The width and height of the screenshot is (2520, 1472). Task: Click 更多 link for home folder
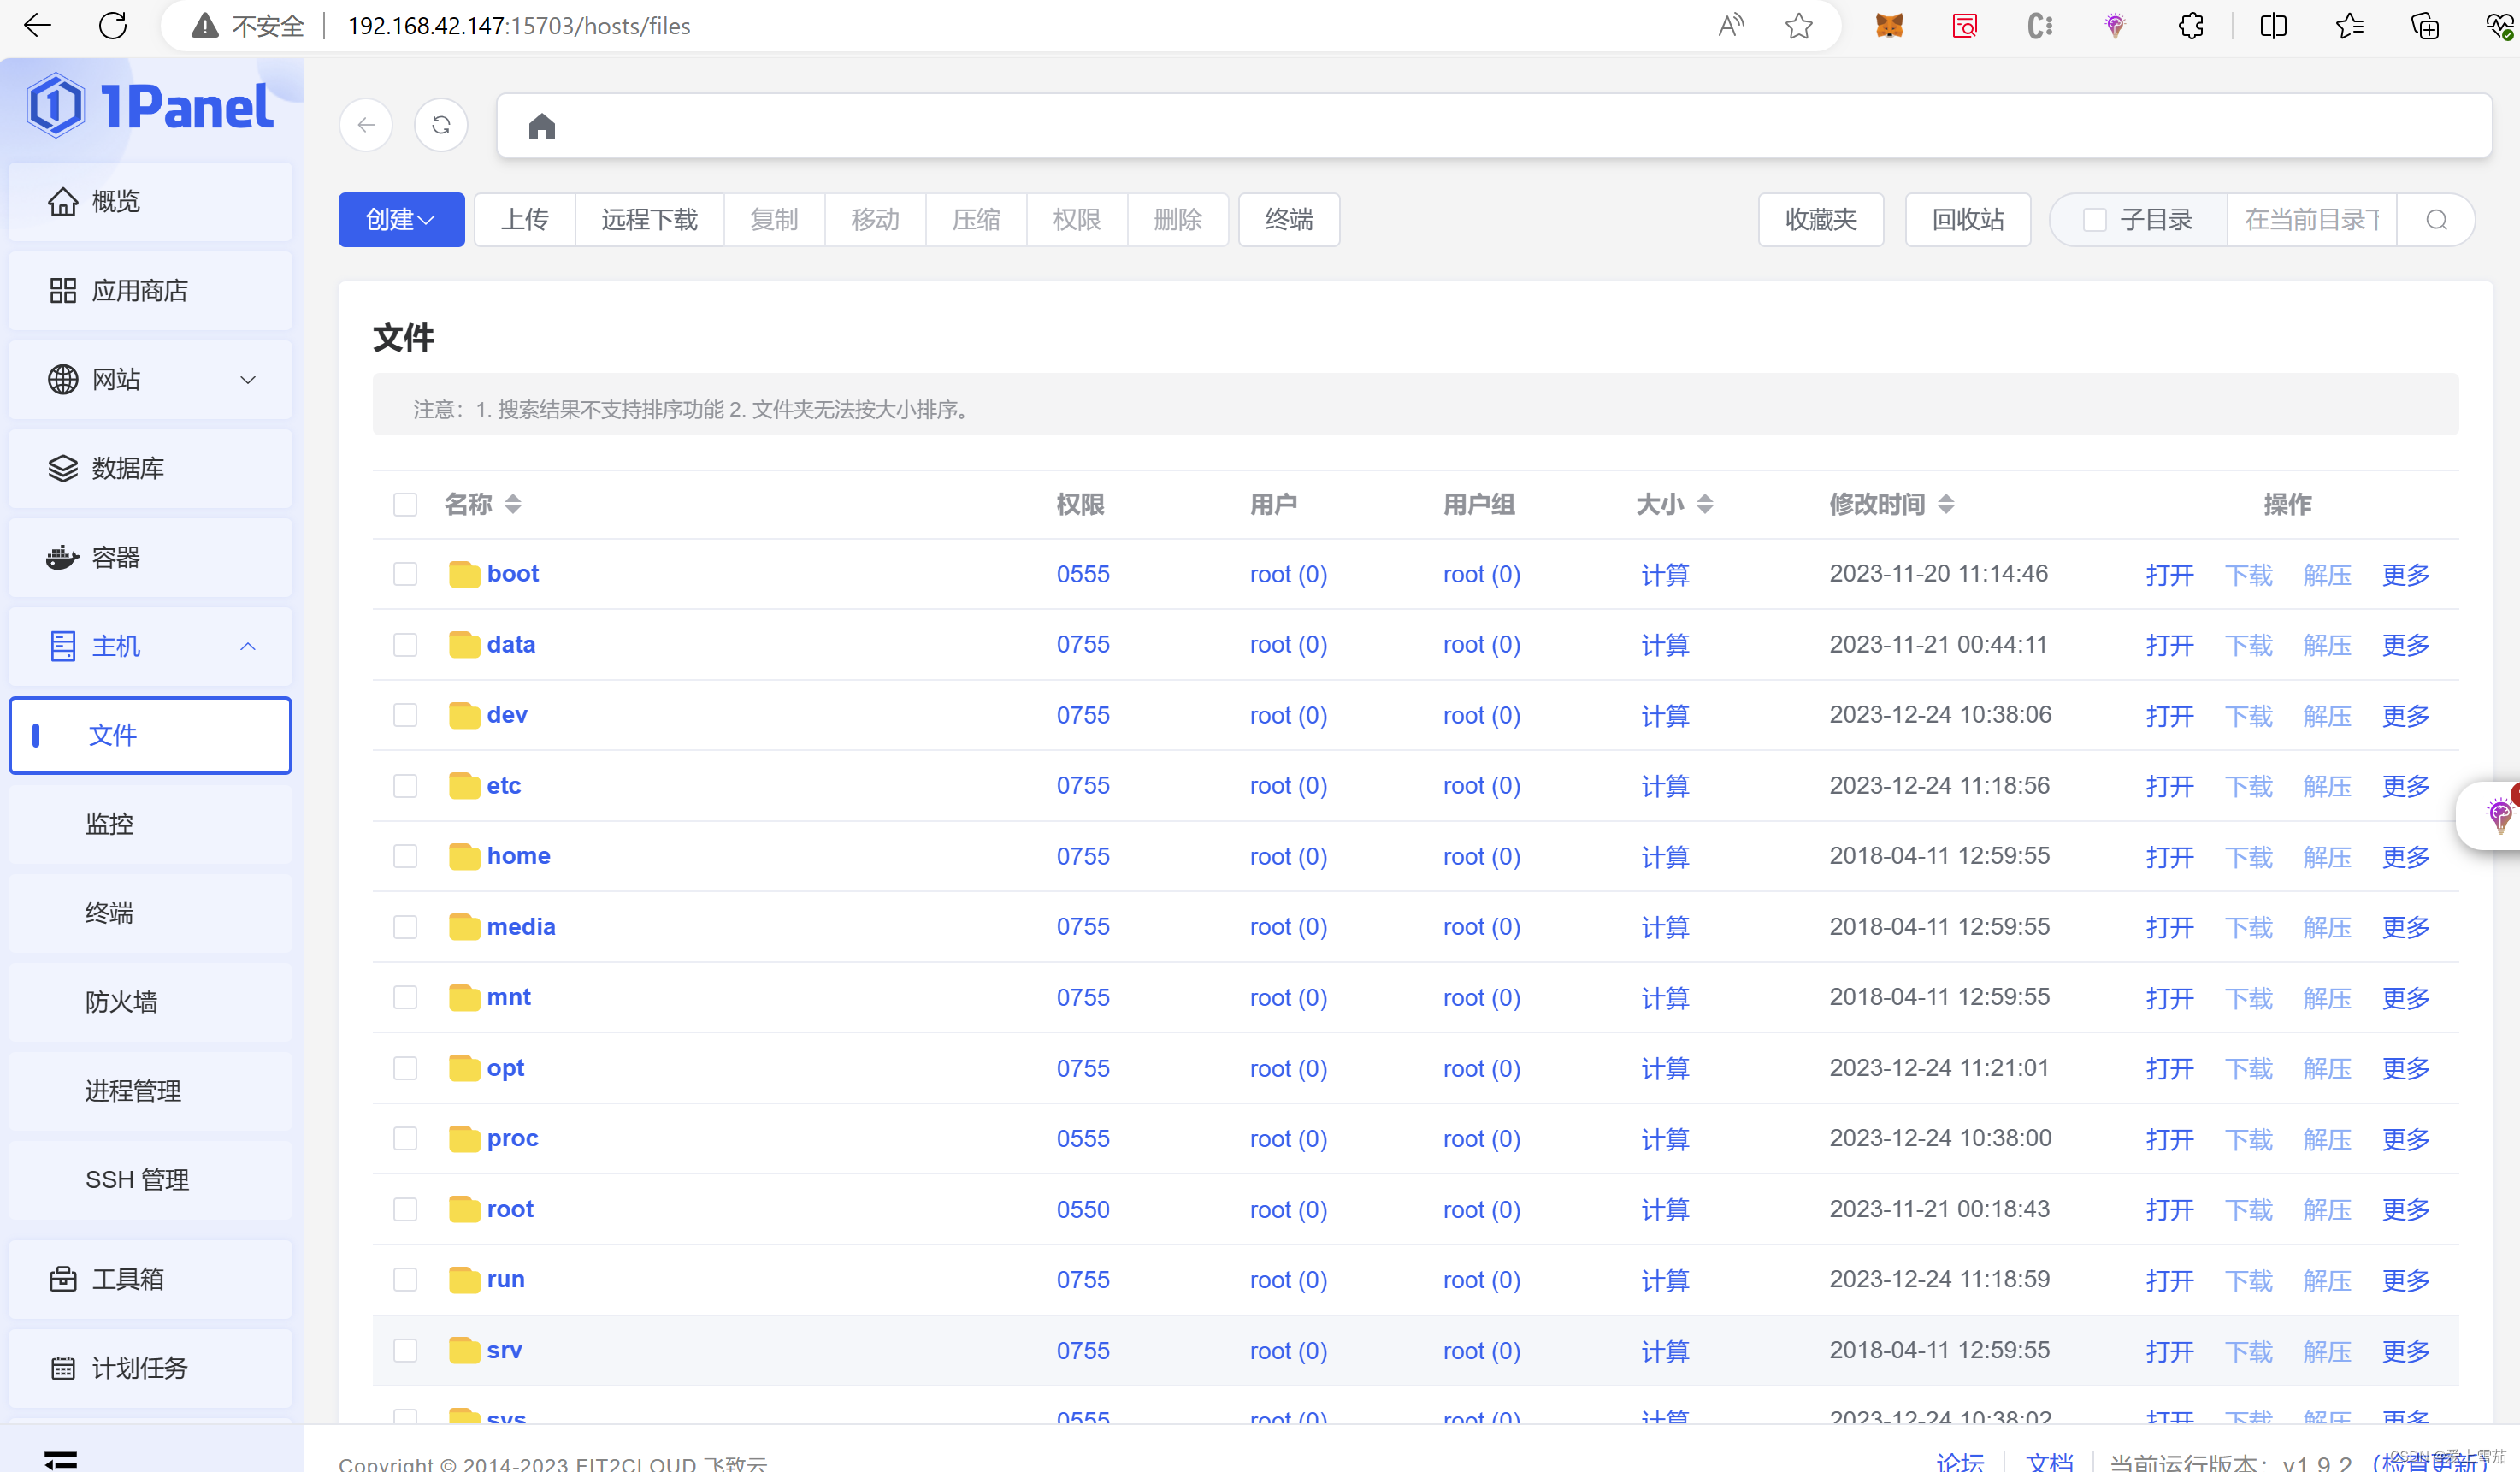tap(2405, 857)
